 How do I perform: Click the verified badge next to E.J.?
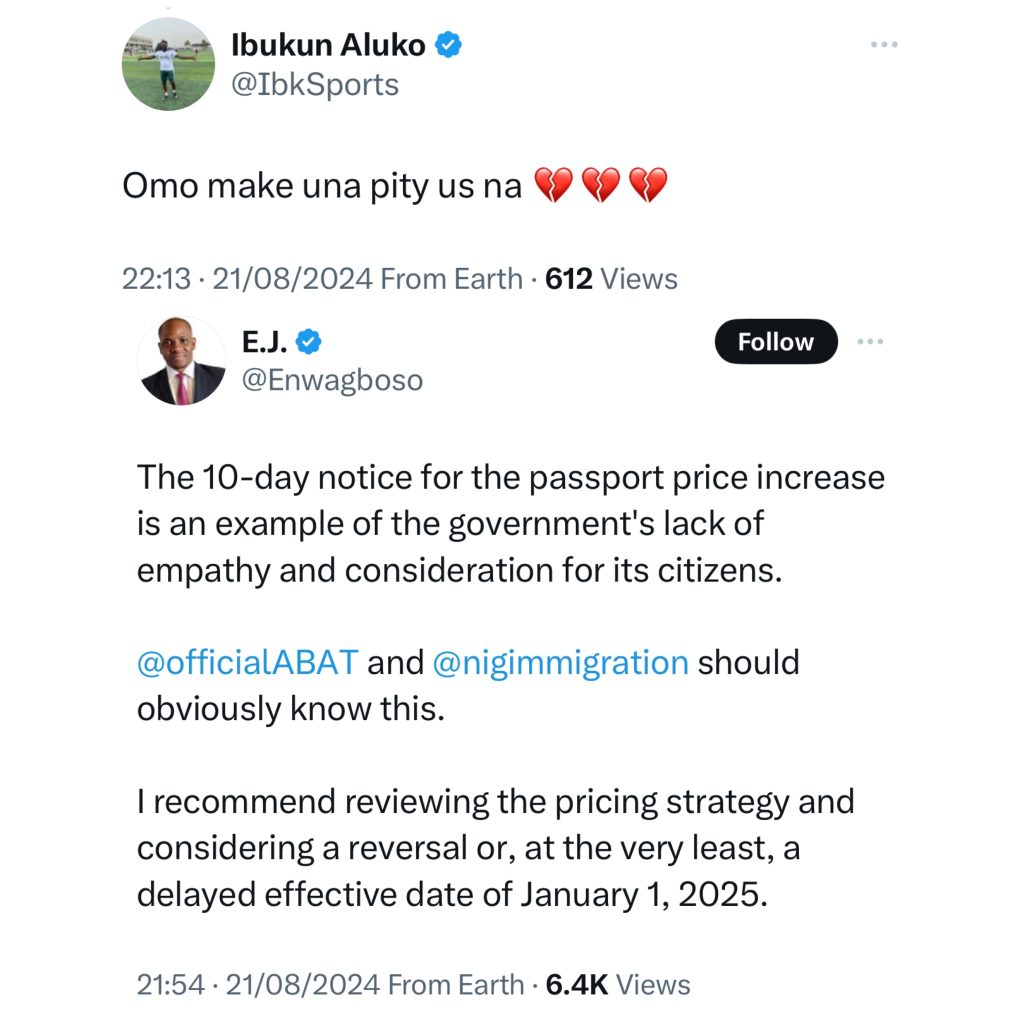click(x=310, y=342)
